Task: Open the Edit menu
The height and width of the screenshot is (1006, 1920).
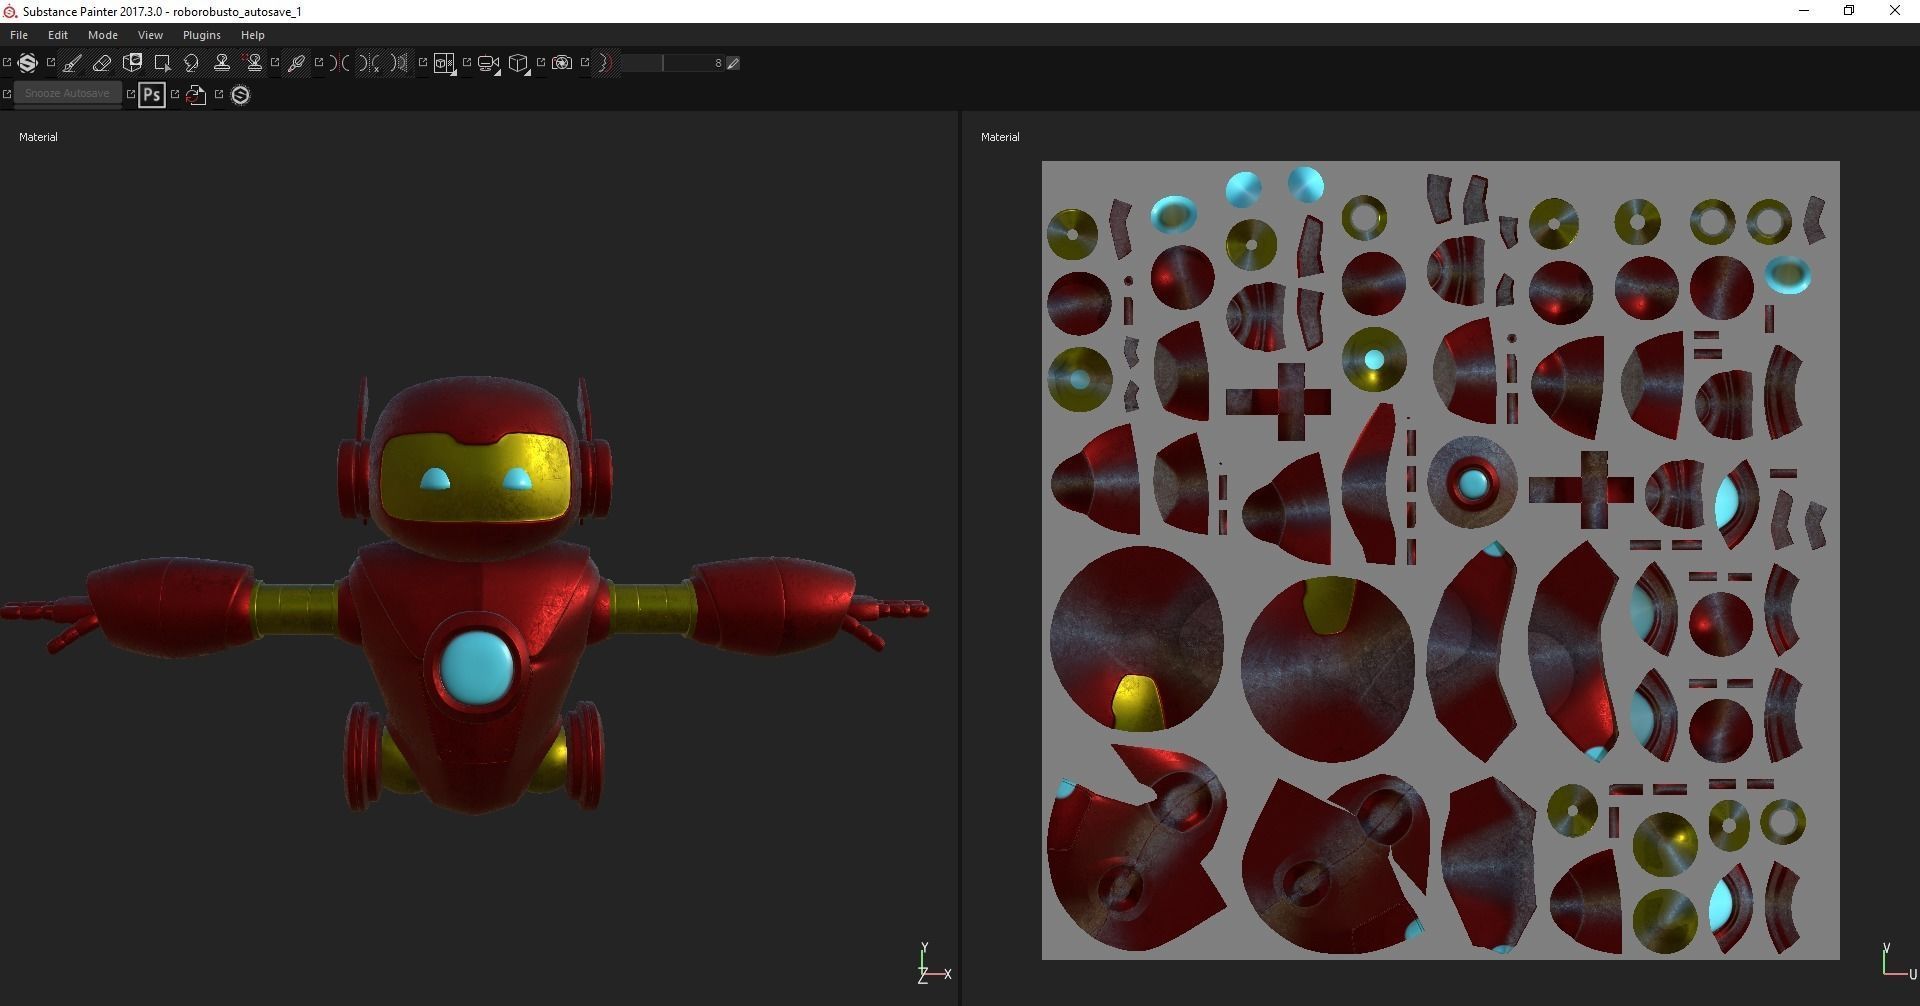Action: click(x=58, y=35)
